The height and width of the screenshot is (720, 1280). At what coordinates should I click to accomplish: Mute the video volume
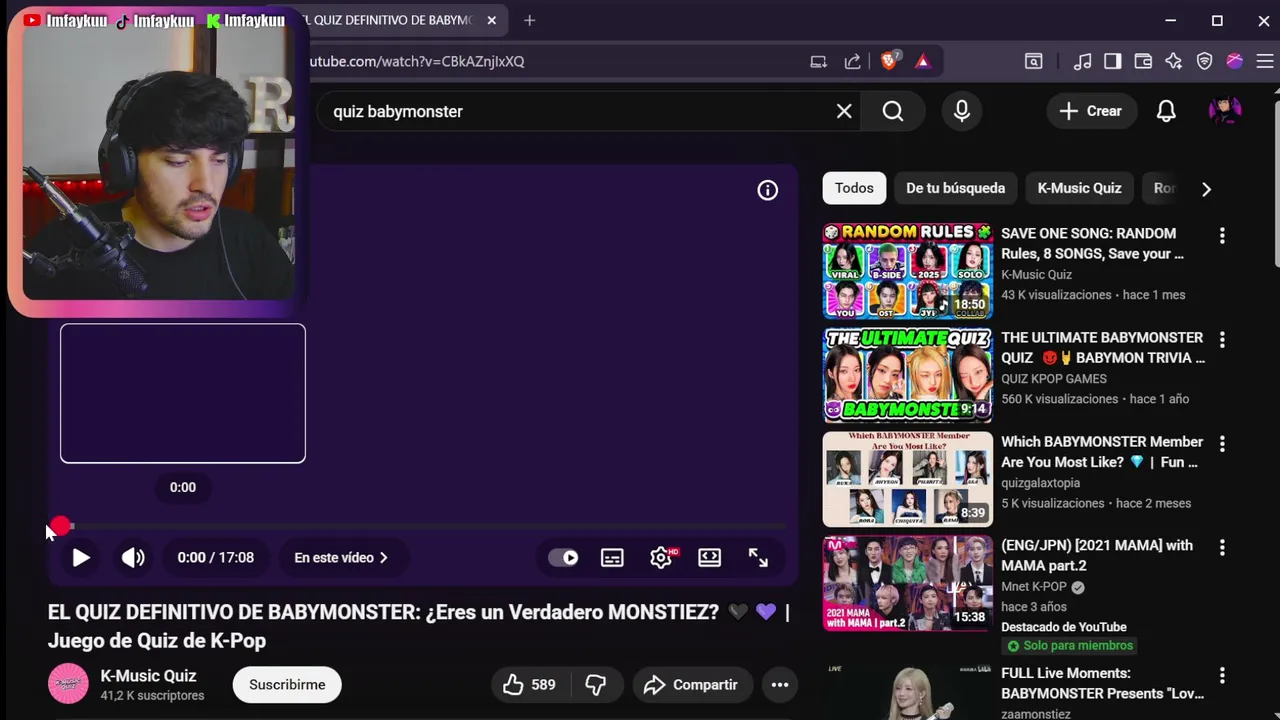click(x=133, y=558)
